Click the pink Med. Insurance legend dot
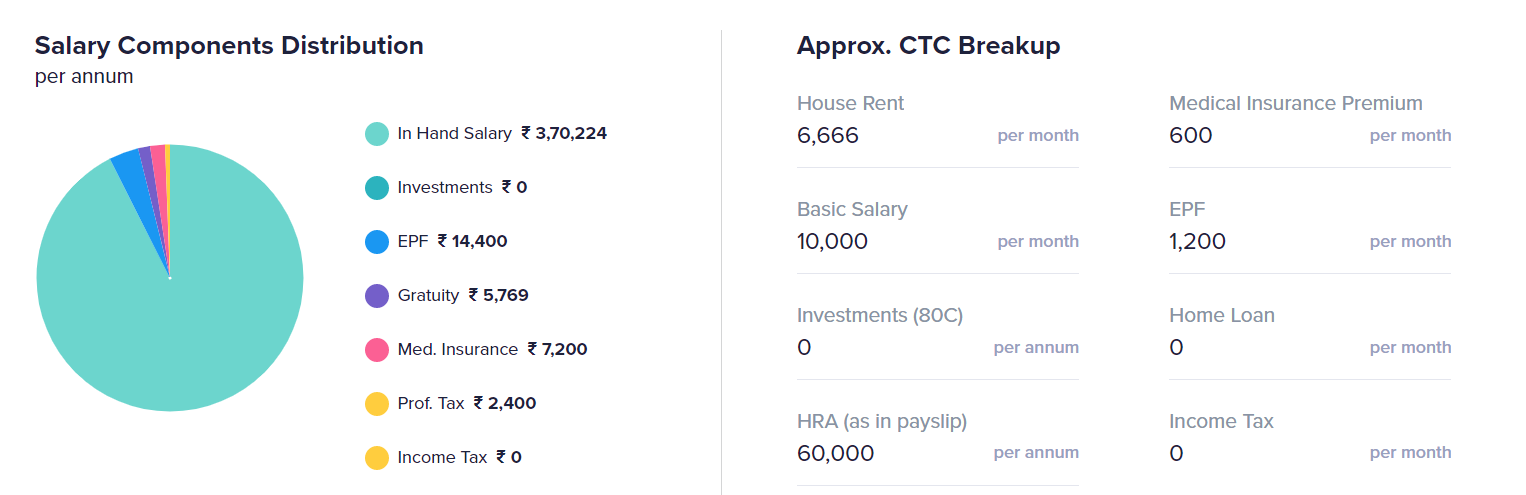 (x=377, y=350)
